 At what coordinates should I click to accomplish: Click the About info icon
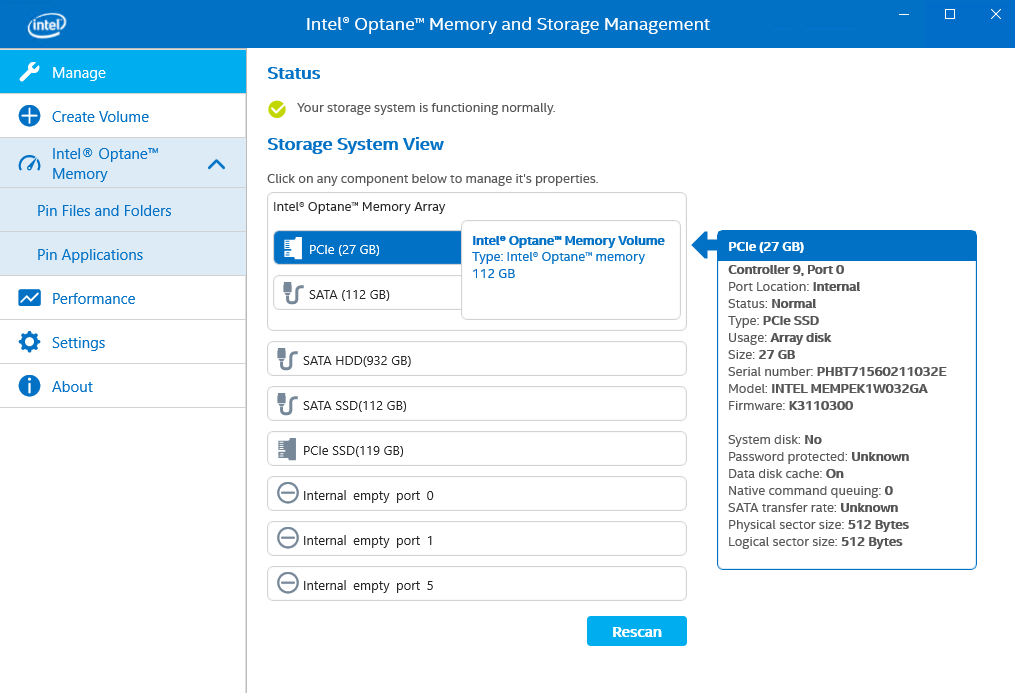(29, 386)
